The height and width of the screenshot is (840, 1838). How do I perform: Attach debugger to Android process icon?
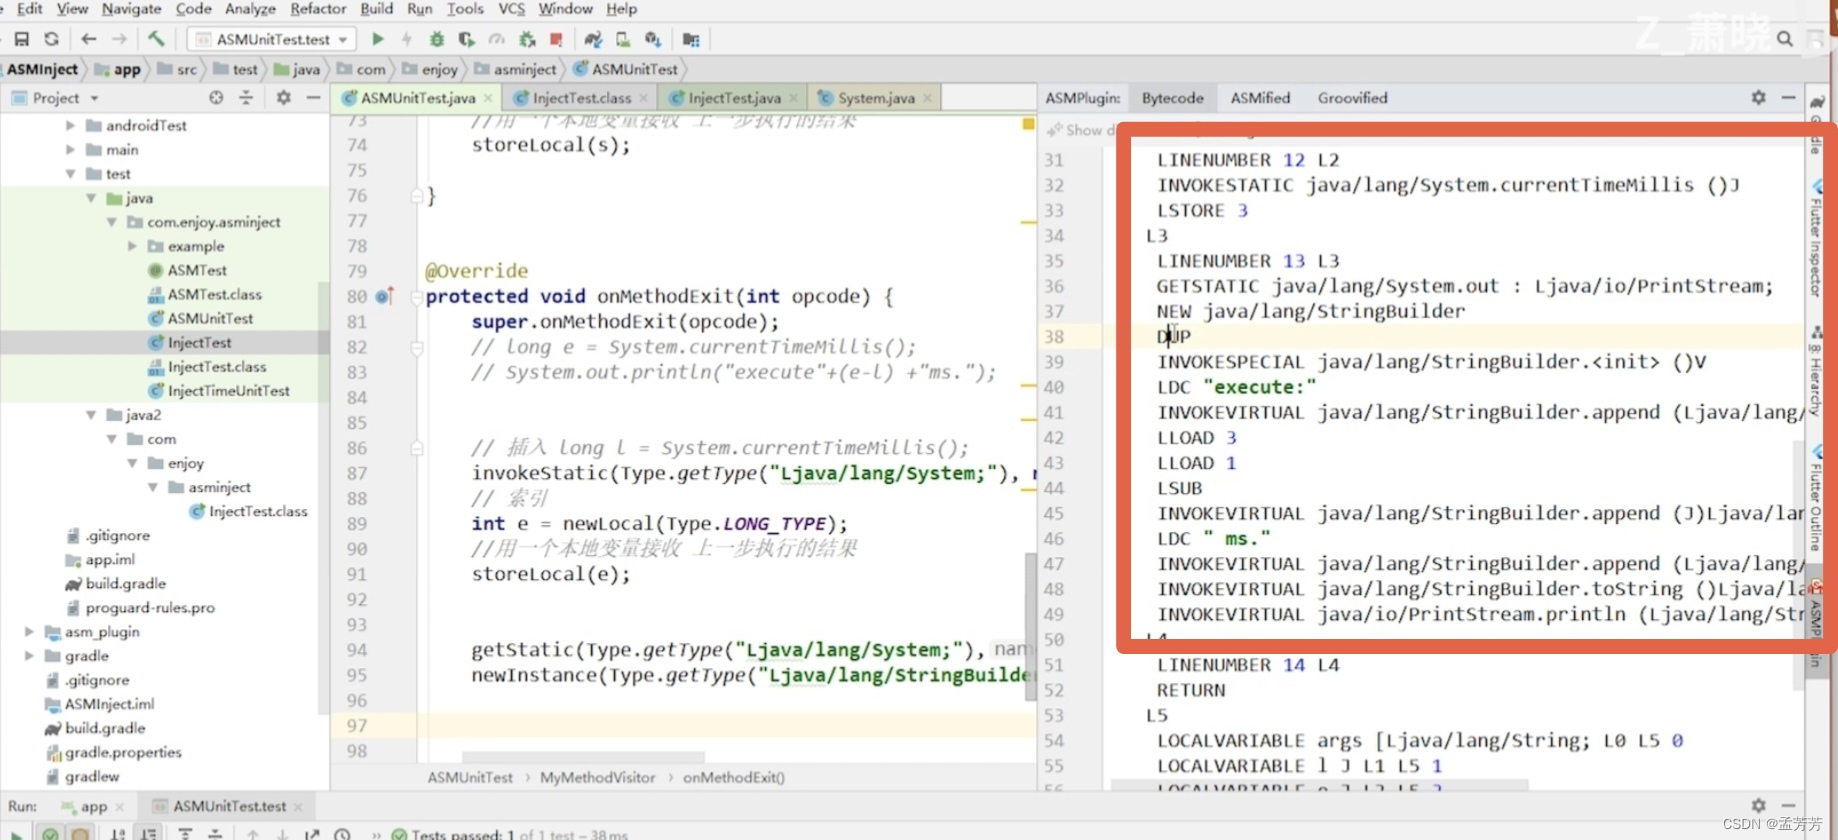click(527, 39)
